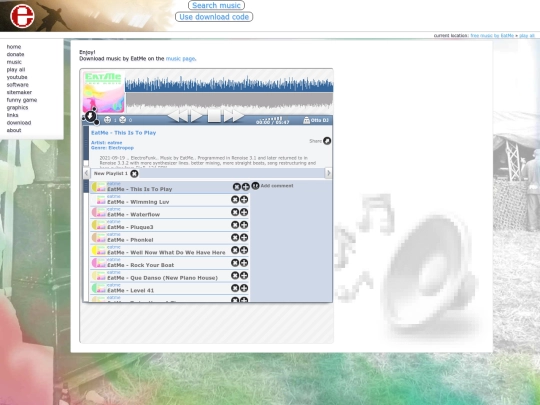The image size is (540, 405).
Task: Click the angry smiley dislike icon
Action: [x=122, y=120]
